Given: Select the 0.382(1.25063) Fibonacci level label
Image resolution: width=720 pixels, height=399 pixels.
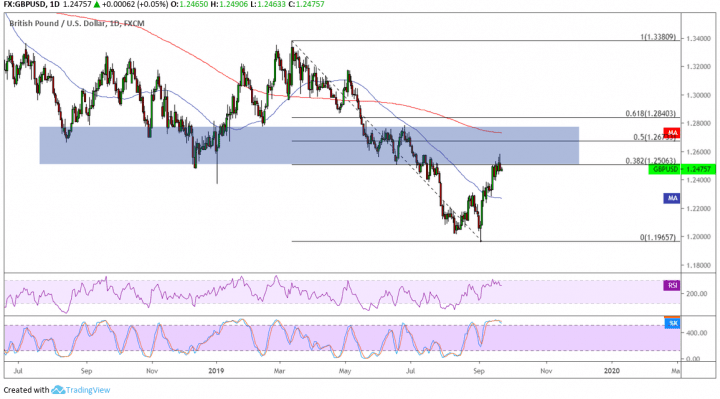Looking at the screenshot, I should pos(650,161).
